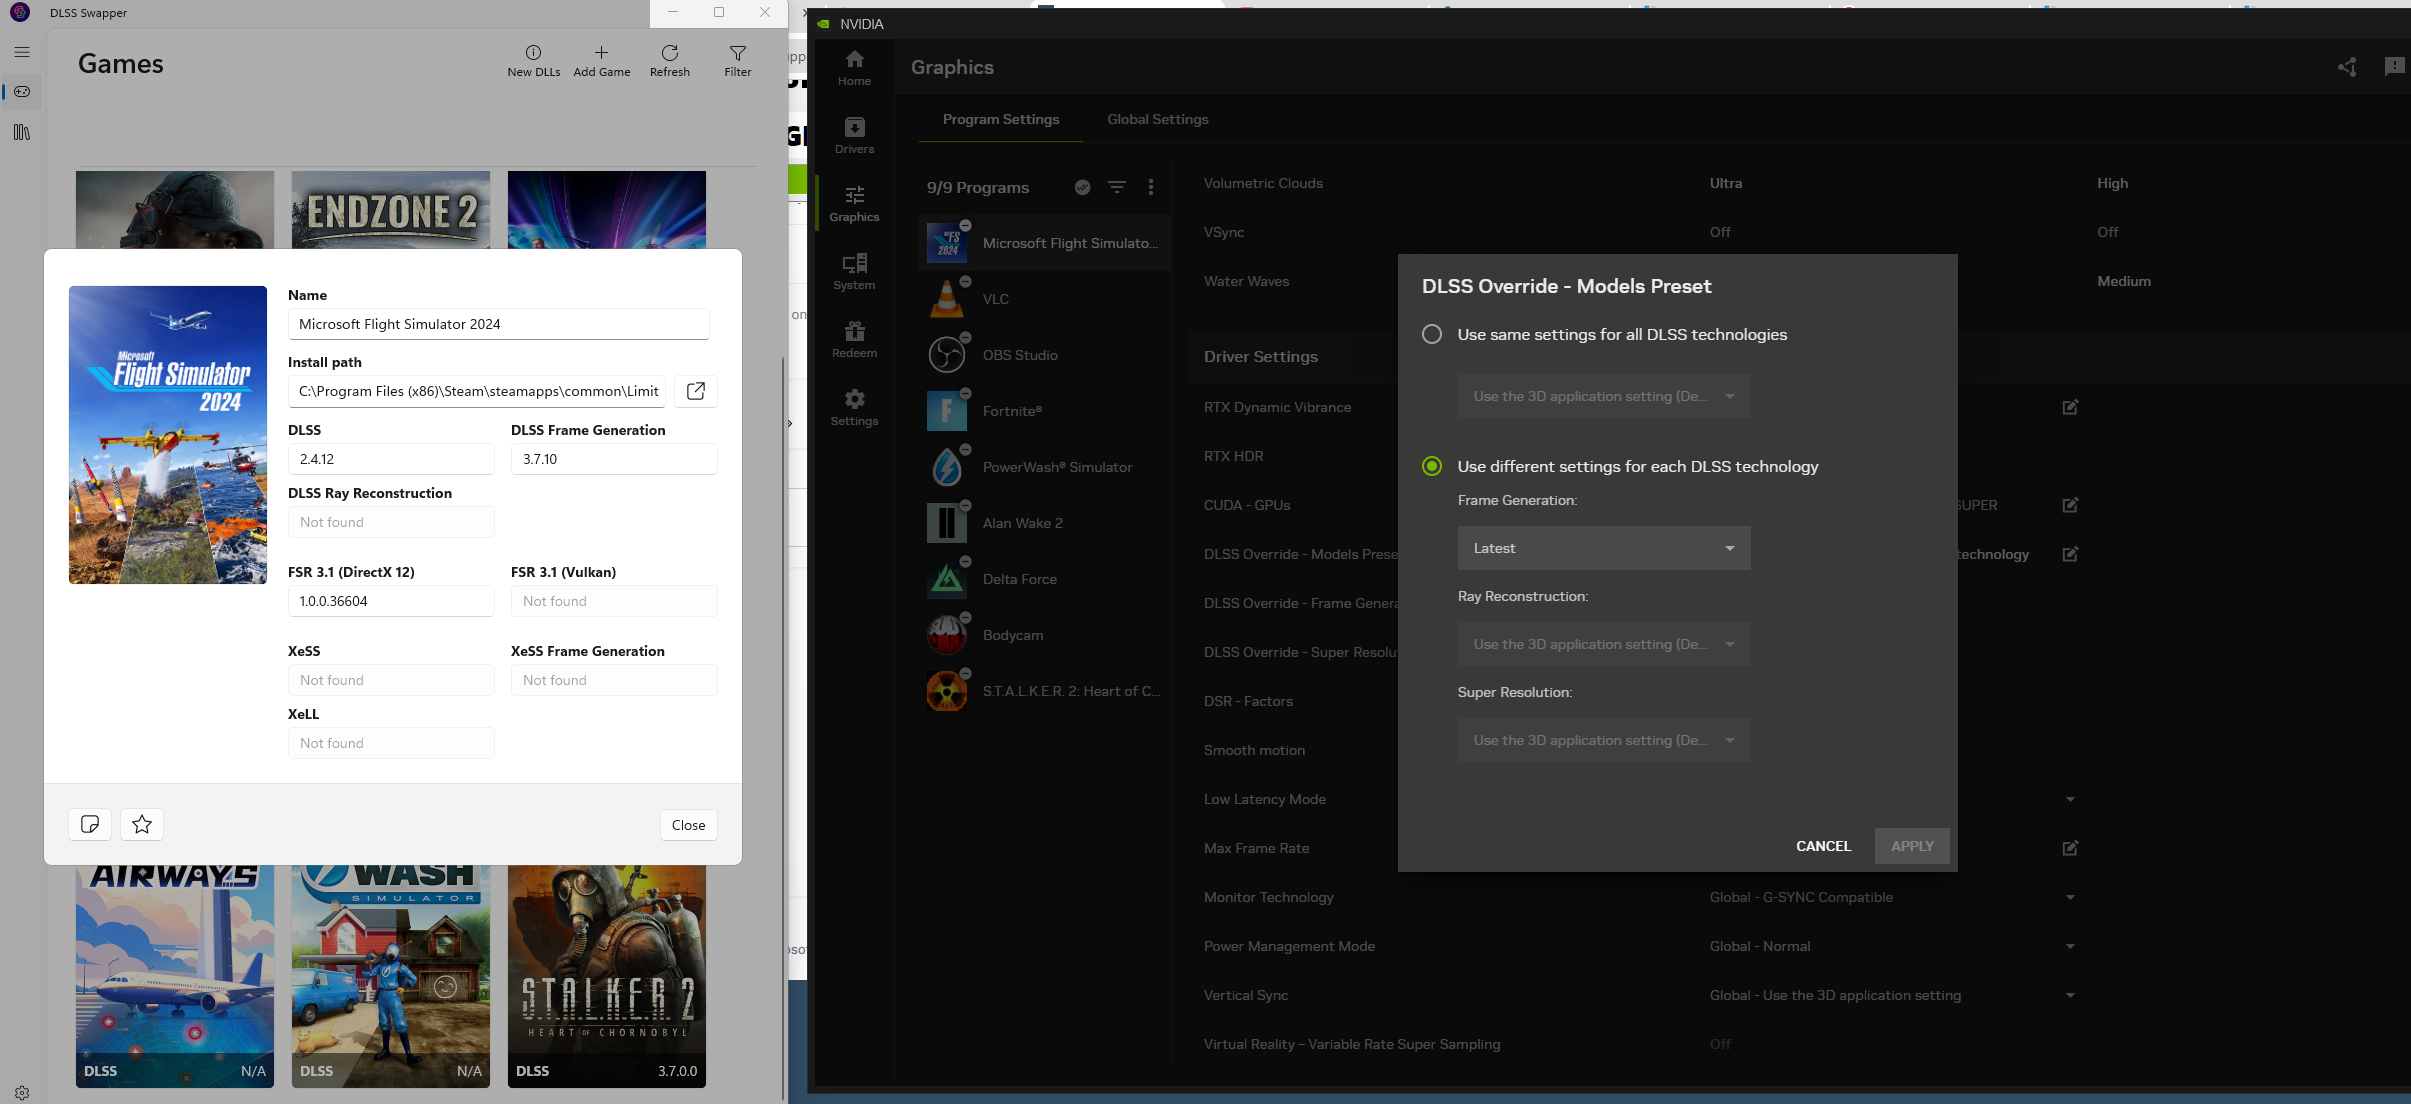The image size is (2411, 1104).
Task: Open the Super Resolution preset dropdown
Action: point(1604,740)
